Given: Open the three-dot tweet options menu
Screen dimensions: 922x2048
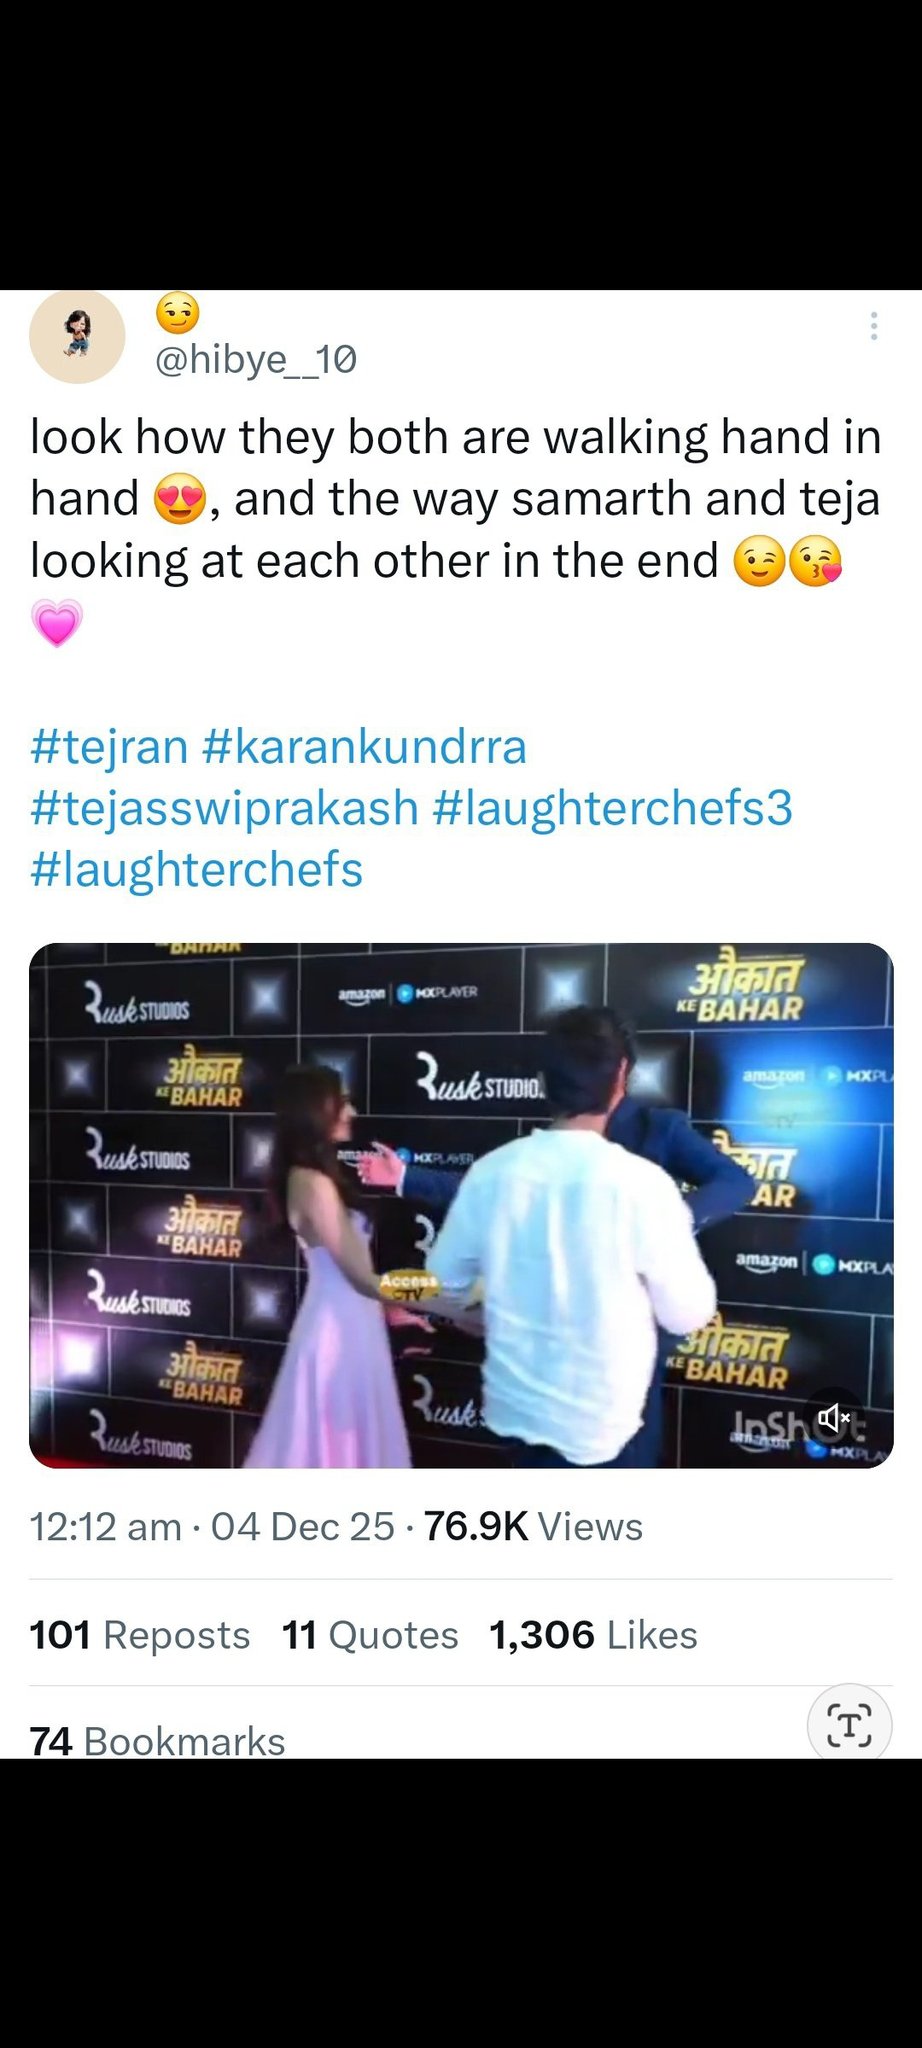Looking at the screenshot, I should coord(873,326).
